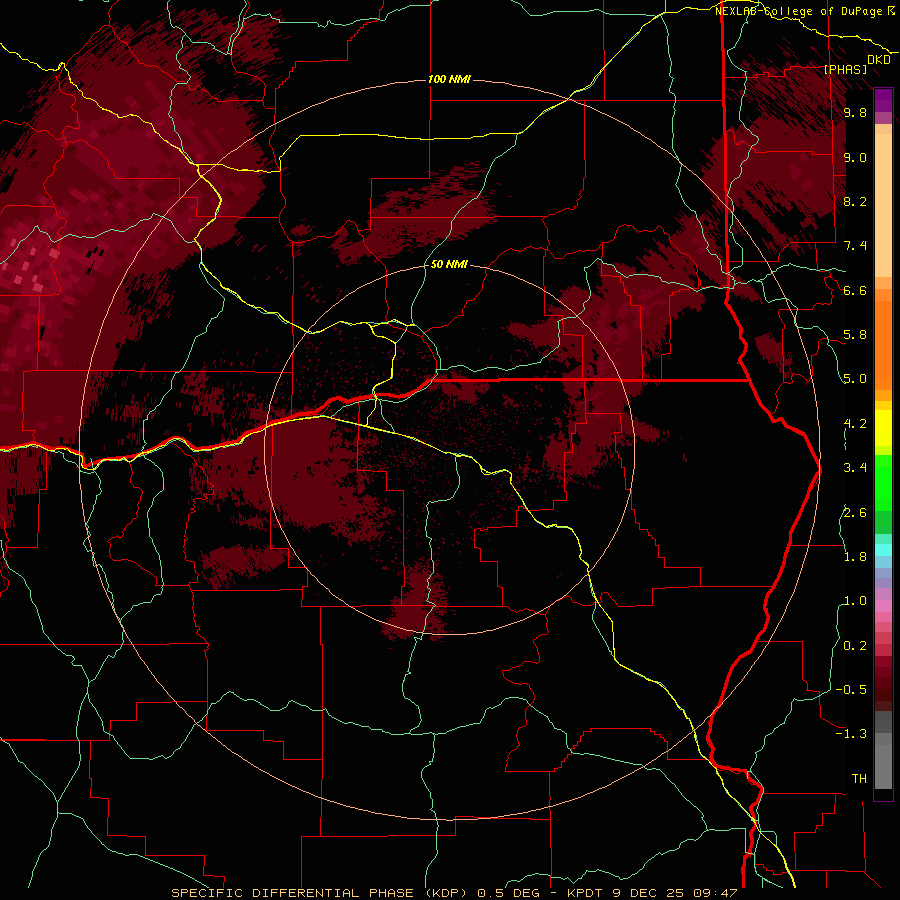The image size is (900, 900).
Task: Pick the gray segment of the color bar
Action: click(883, 749)
